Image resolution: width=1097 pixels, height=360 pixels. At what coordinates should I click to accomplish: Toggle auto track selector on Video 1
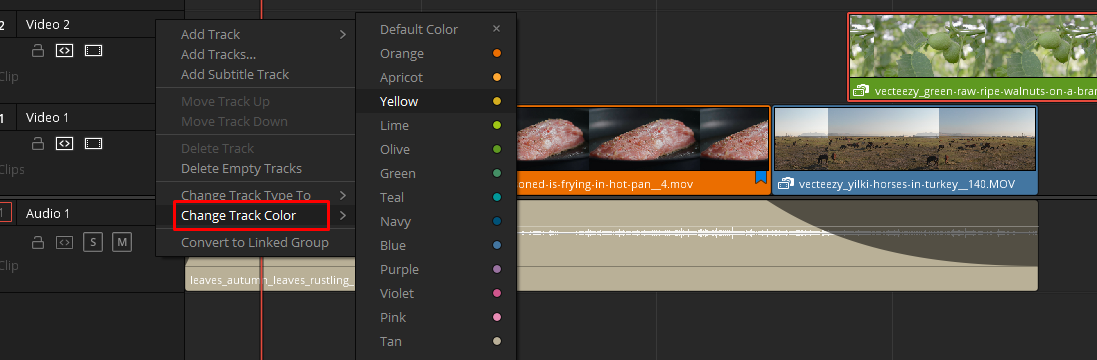pyautogui.click(x=64, y=143)
